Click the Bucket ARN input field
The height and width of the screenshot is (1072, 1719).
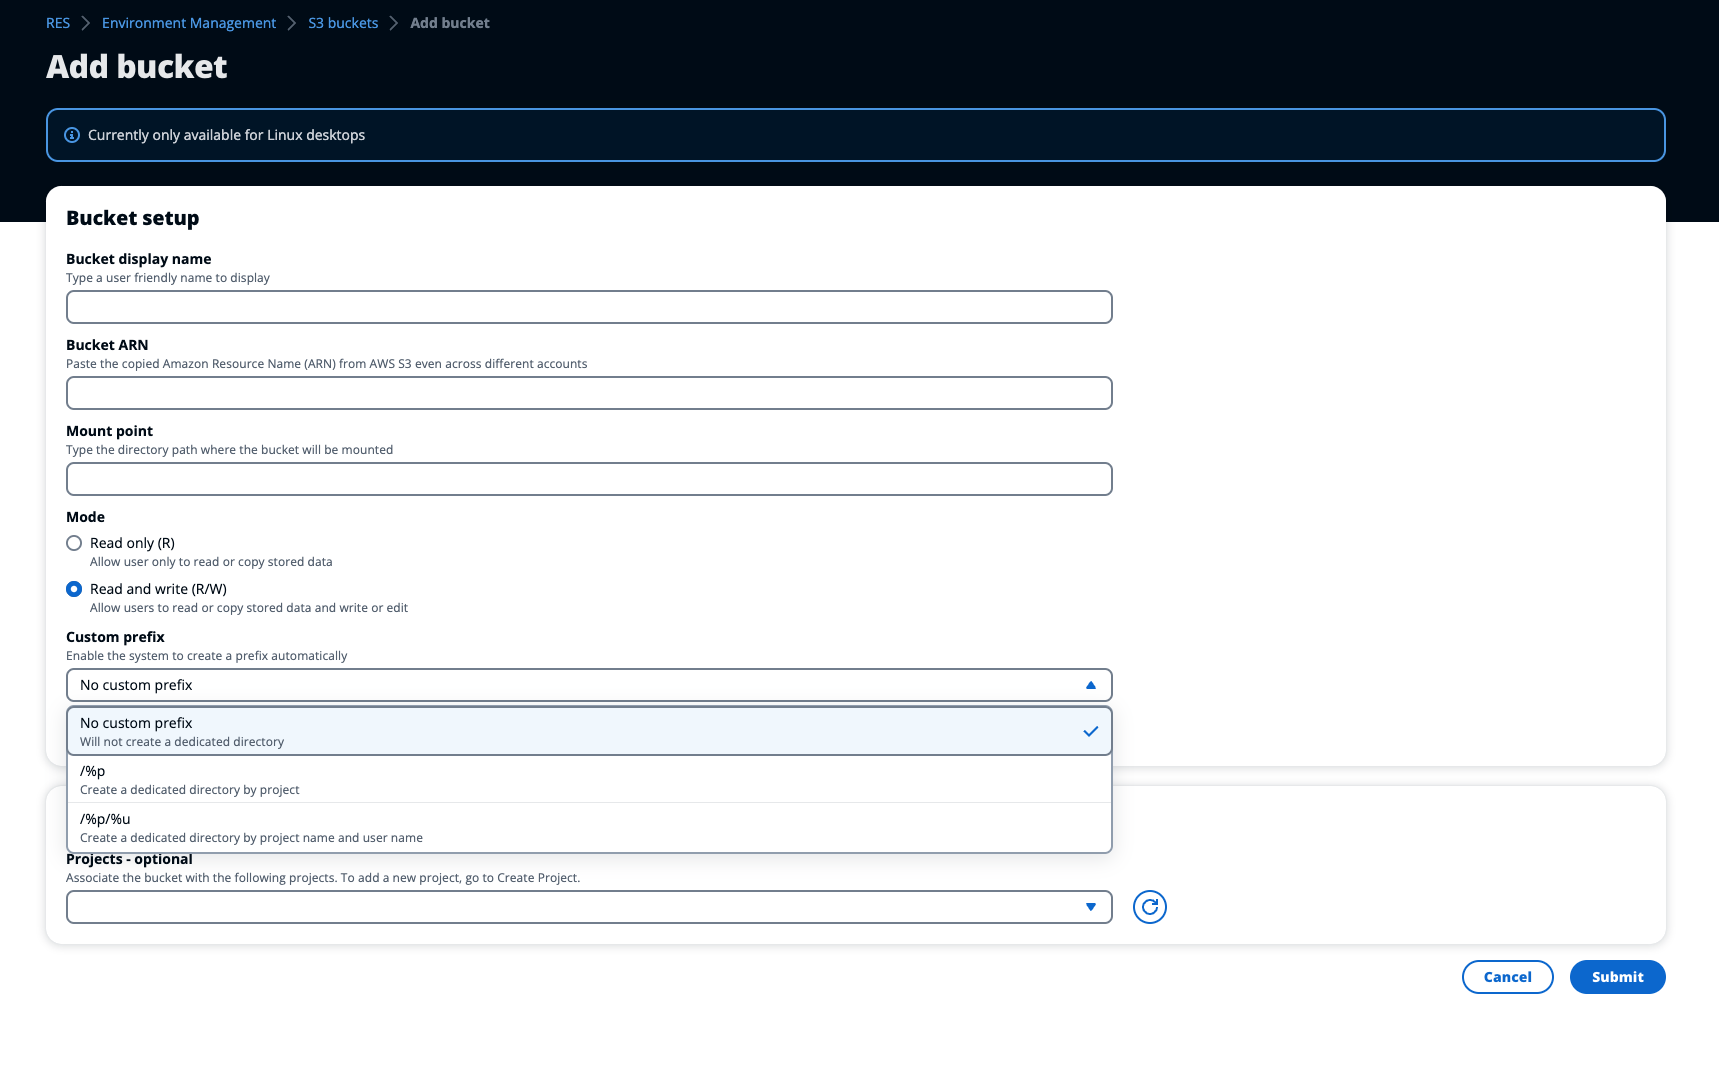[588, 393]
